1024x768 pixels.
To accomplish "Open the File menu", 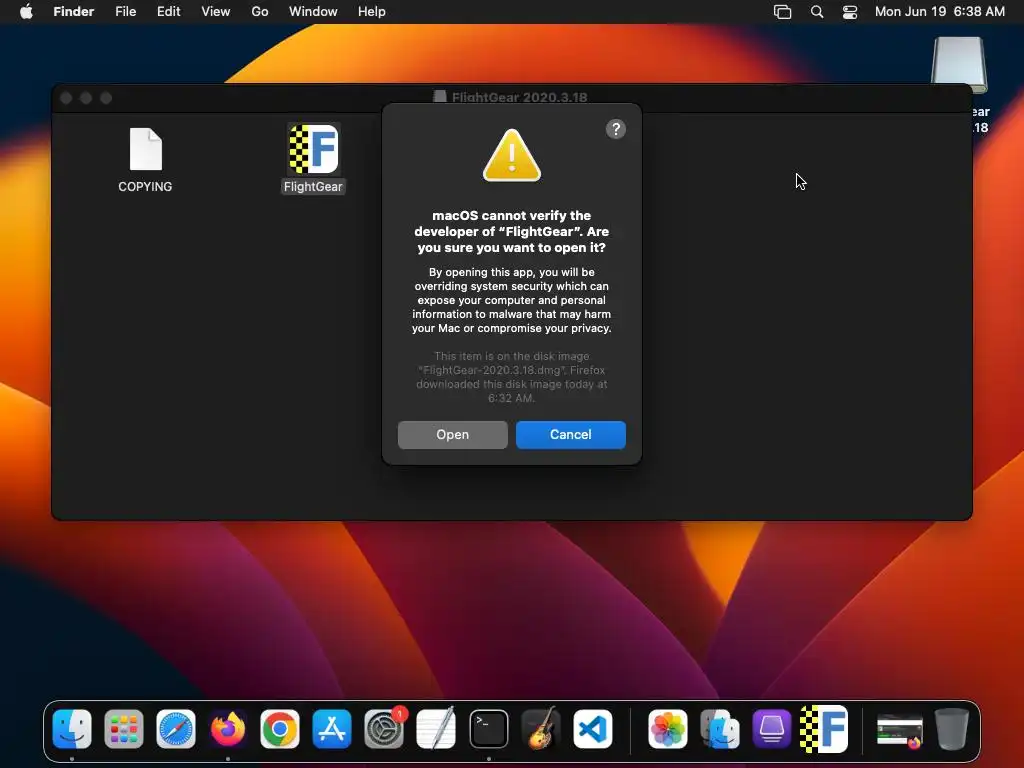I will click(125, 12).
